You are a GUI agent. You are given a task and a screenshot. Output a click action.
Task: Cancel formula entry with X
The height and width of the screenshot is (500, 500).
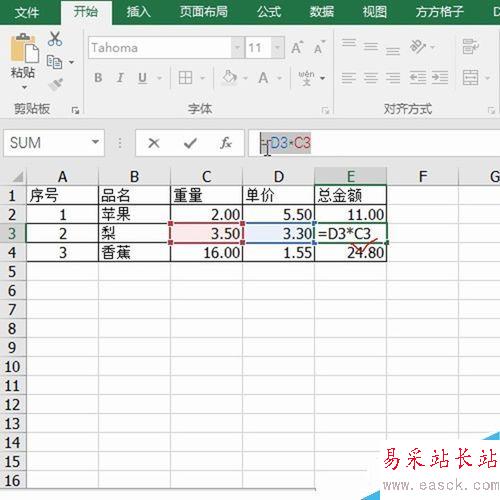pyautogui.click(x=154, y=143)
